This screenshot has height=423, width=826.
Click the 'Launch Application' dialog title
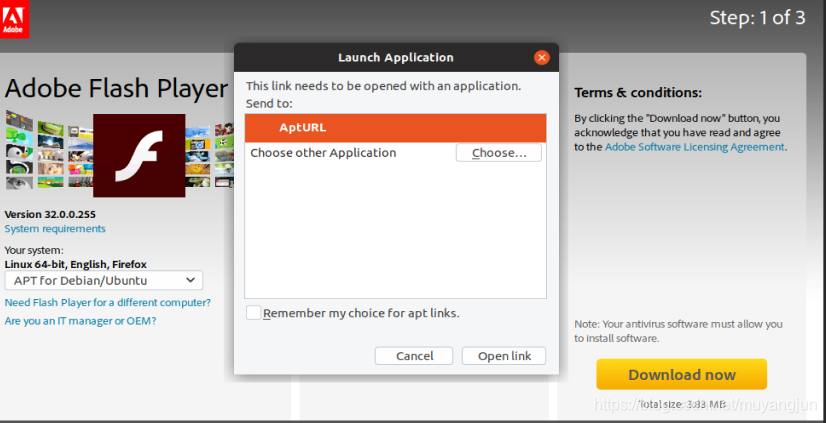click(x=396, y=57)
